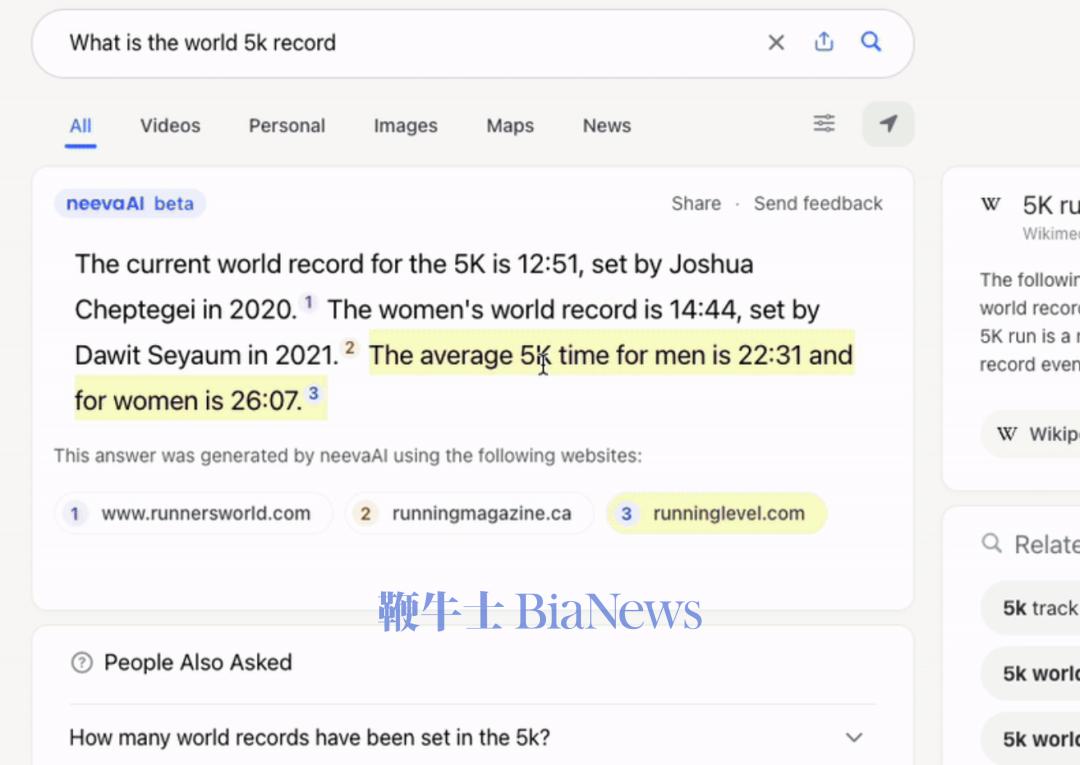Click highlighted text 'The average 5K time for men'
This screenshot has width=1080, height=765.
coord(537,355)
